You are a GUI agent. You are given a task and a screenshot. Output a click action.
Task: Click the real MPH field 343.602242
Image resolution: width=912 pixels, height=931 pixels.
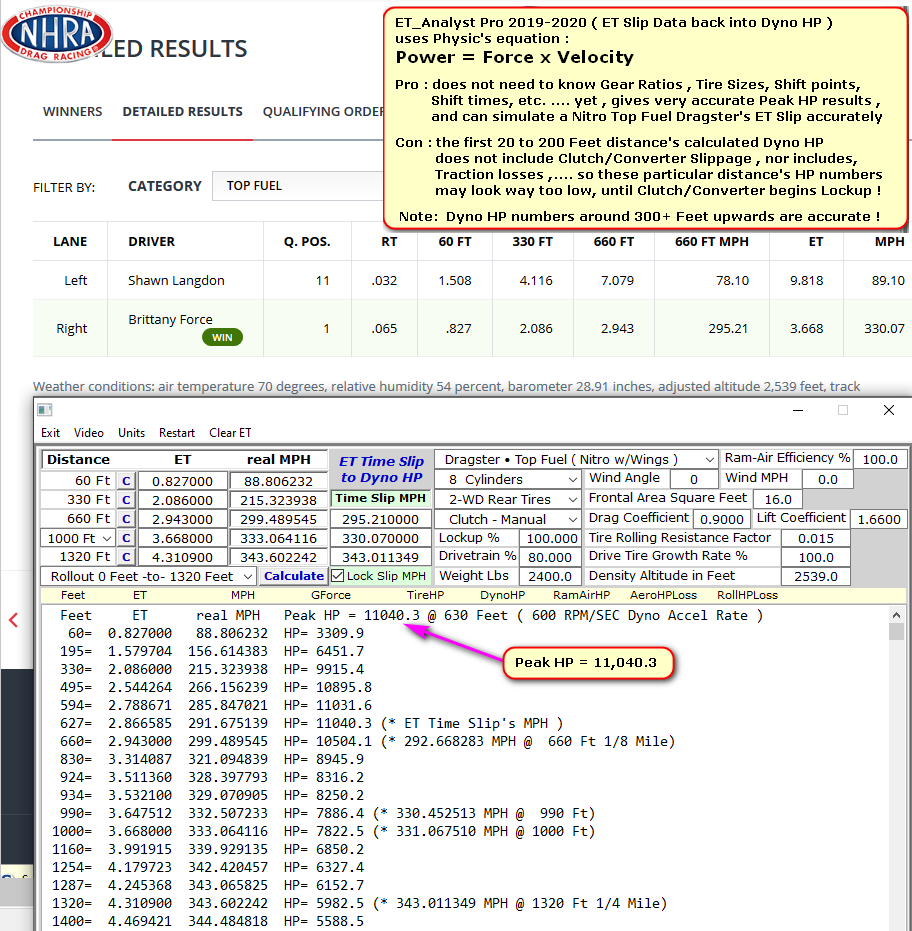[x=278, y=557]
